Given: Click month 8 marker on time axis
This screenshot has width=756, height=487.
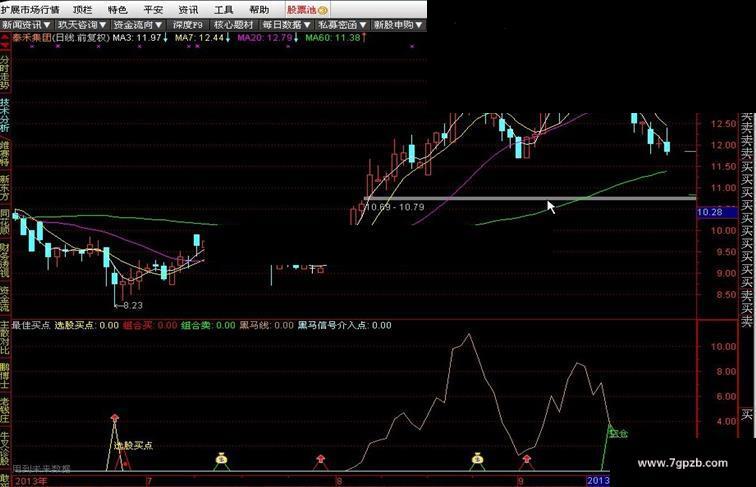Looking at the screenshot, I should coord(339,481).
